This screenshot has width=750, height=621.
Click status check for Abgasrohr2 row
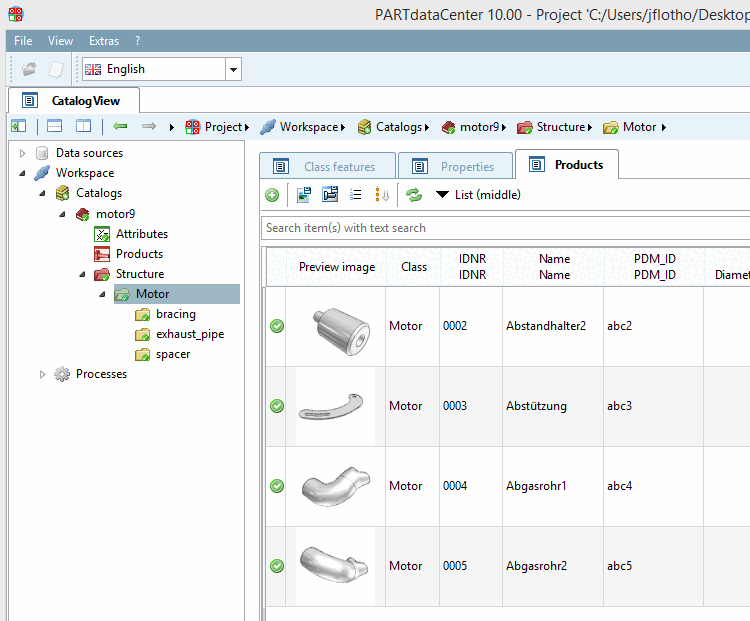tap(277, 566)
